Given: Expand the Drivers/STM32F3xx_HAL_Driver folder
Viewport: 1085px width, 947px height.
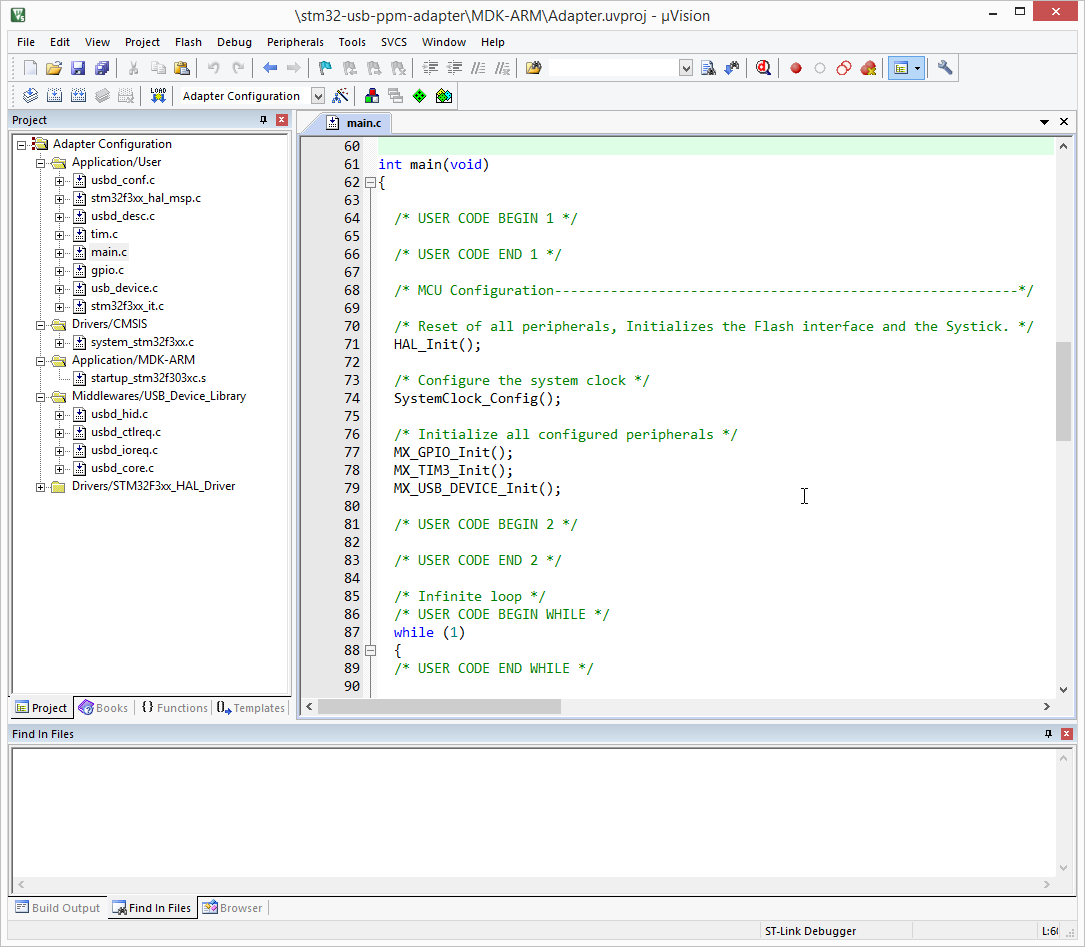Looking at the screenshot, I should coord(41,487).
